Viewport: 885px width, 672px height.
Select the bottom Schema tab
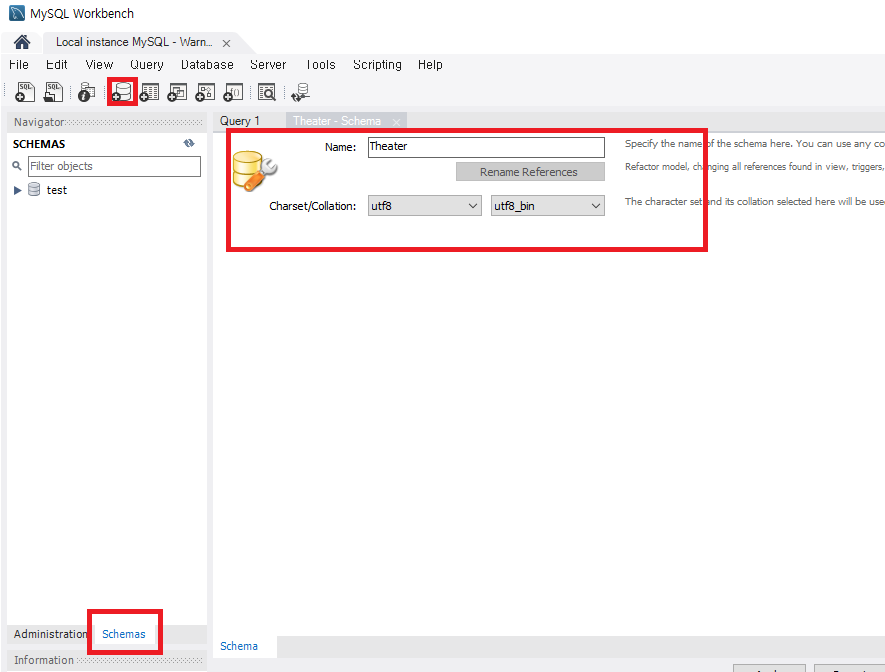pos(239,646)
